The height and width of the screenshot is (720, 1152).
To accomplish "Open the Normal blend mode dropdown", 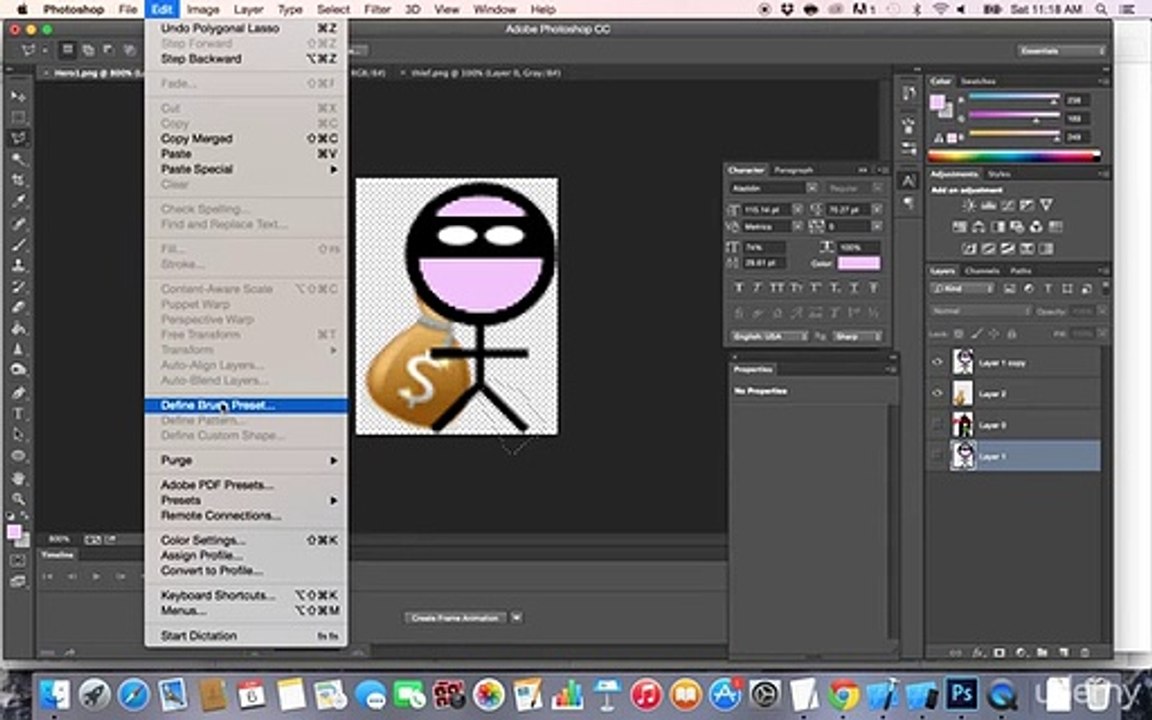I will pos(981,311).
